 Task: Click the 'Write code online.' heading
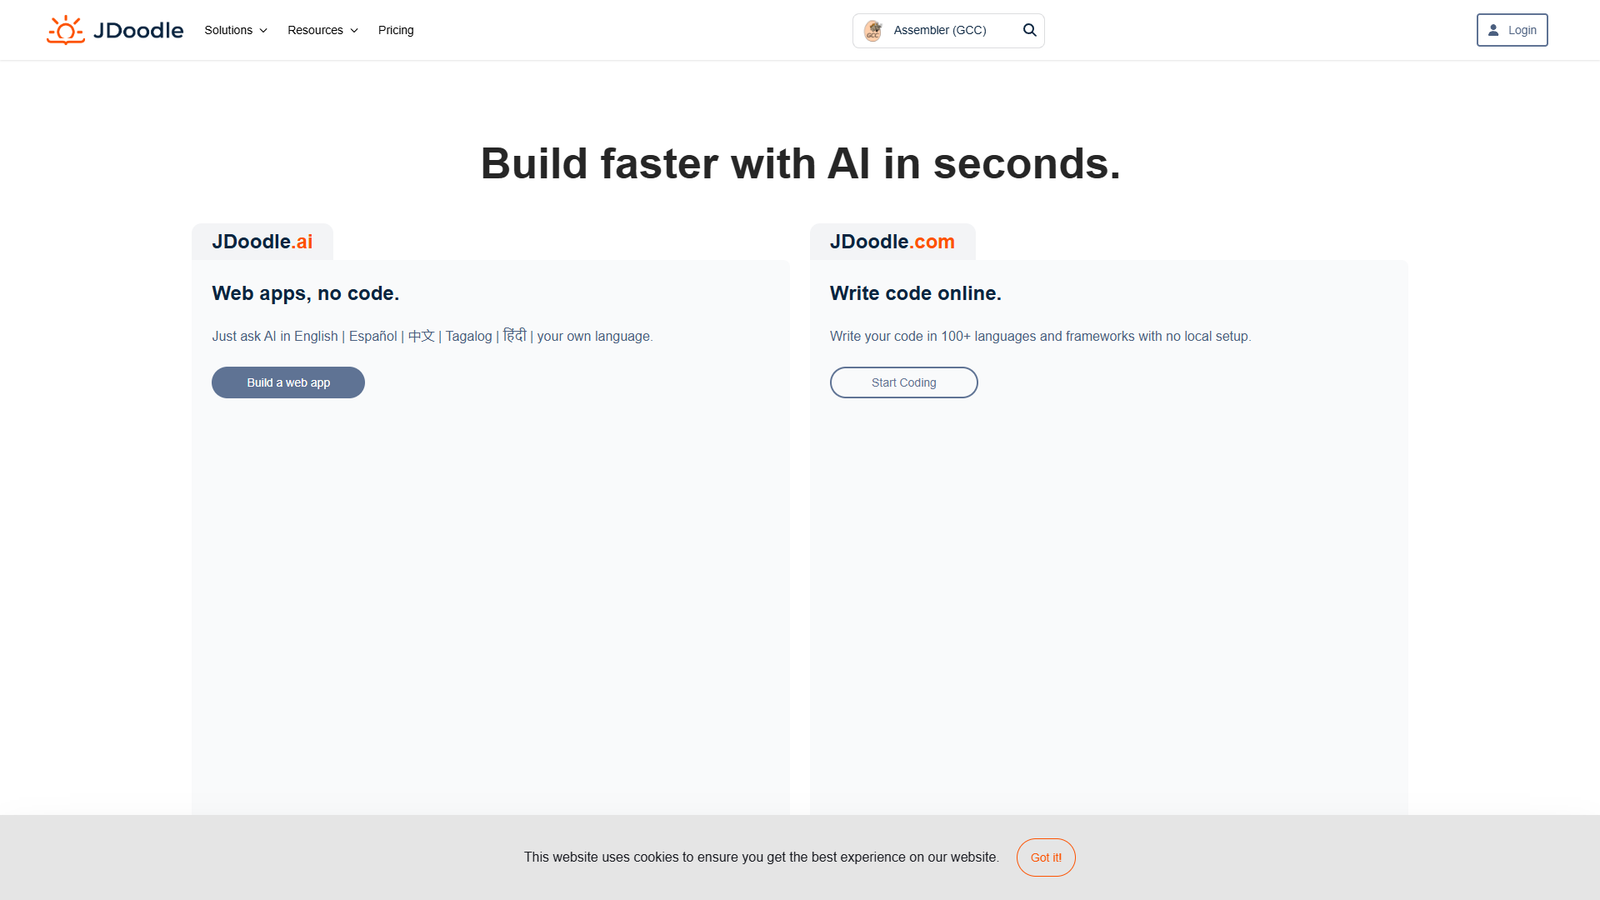(x=915, y=293)
